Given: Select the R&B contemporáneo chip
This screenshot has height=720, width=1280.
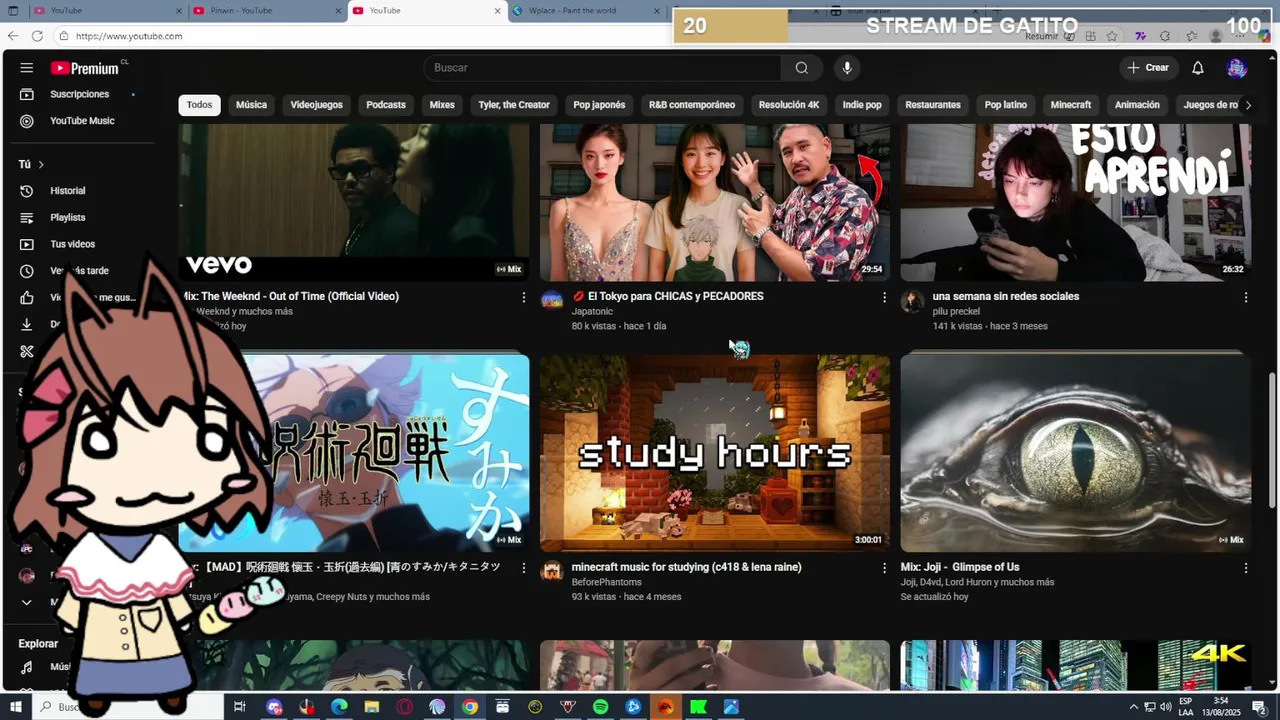Looking at the screenshot, I should coord(692,105).
